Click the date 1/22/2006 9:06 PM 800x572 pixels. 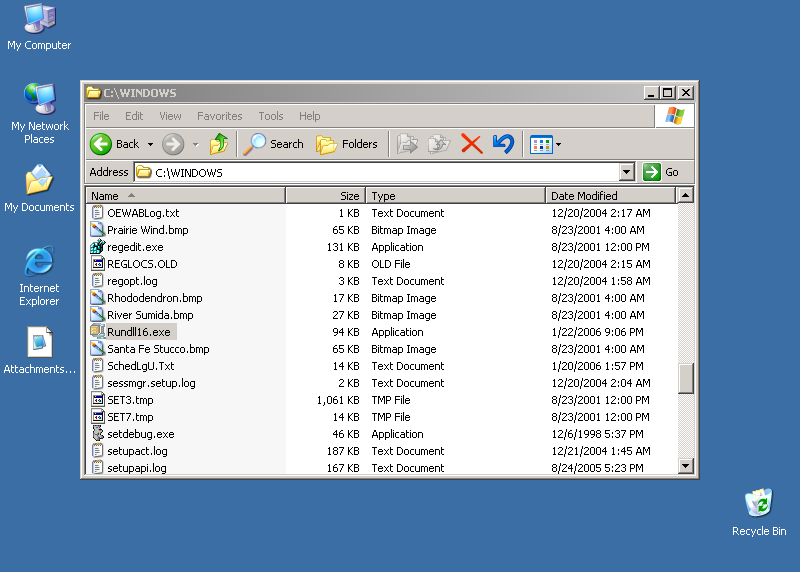tap(597, 332)
